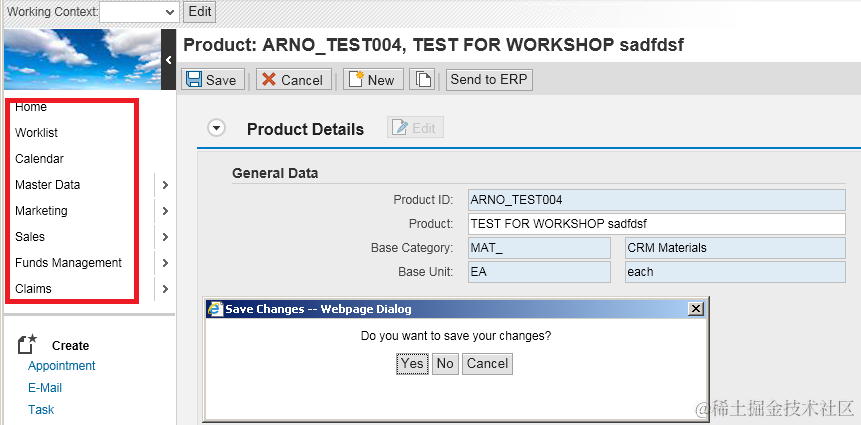Select Marketing in the navigation menu
The width and height of the screenshot is (861, 425).
click(41, 211)
